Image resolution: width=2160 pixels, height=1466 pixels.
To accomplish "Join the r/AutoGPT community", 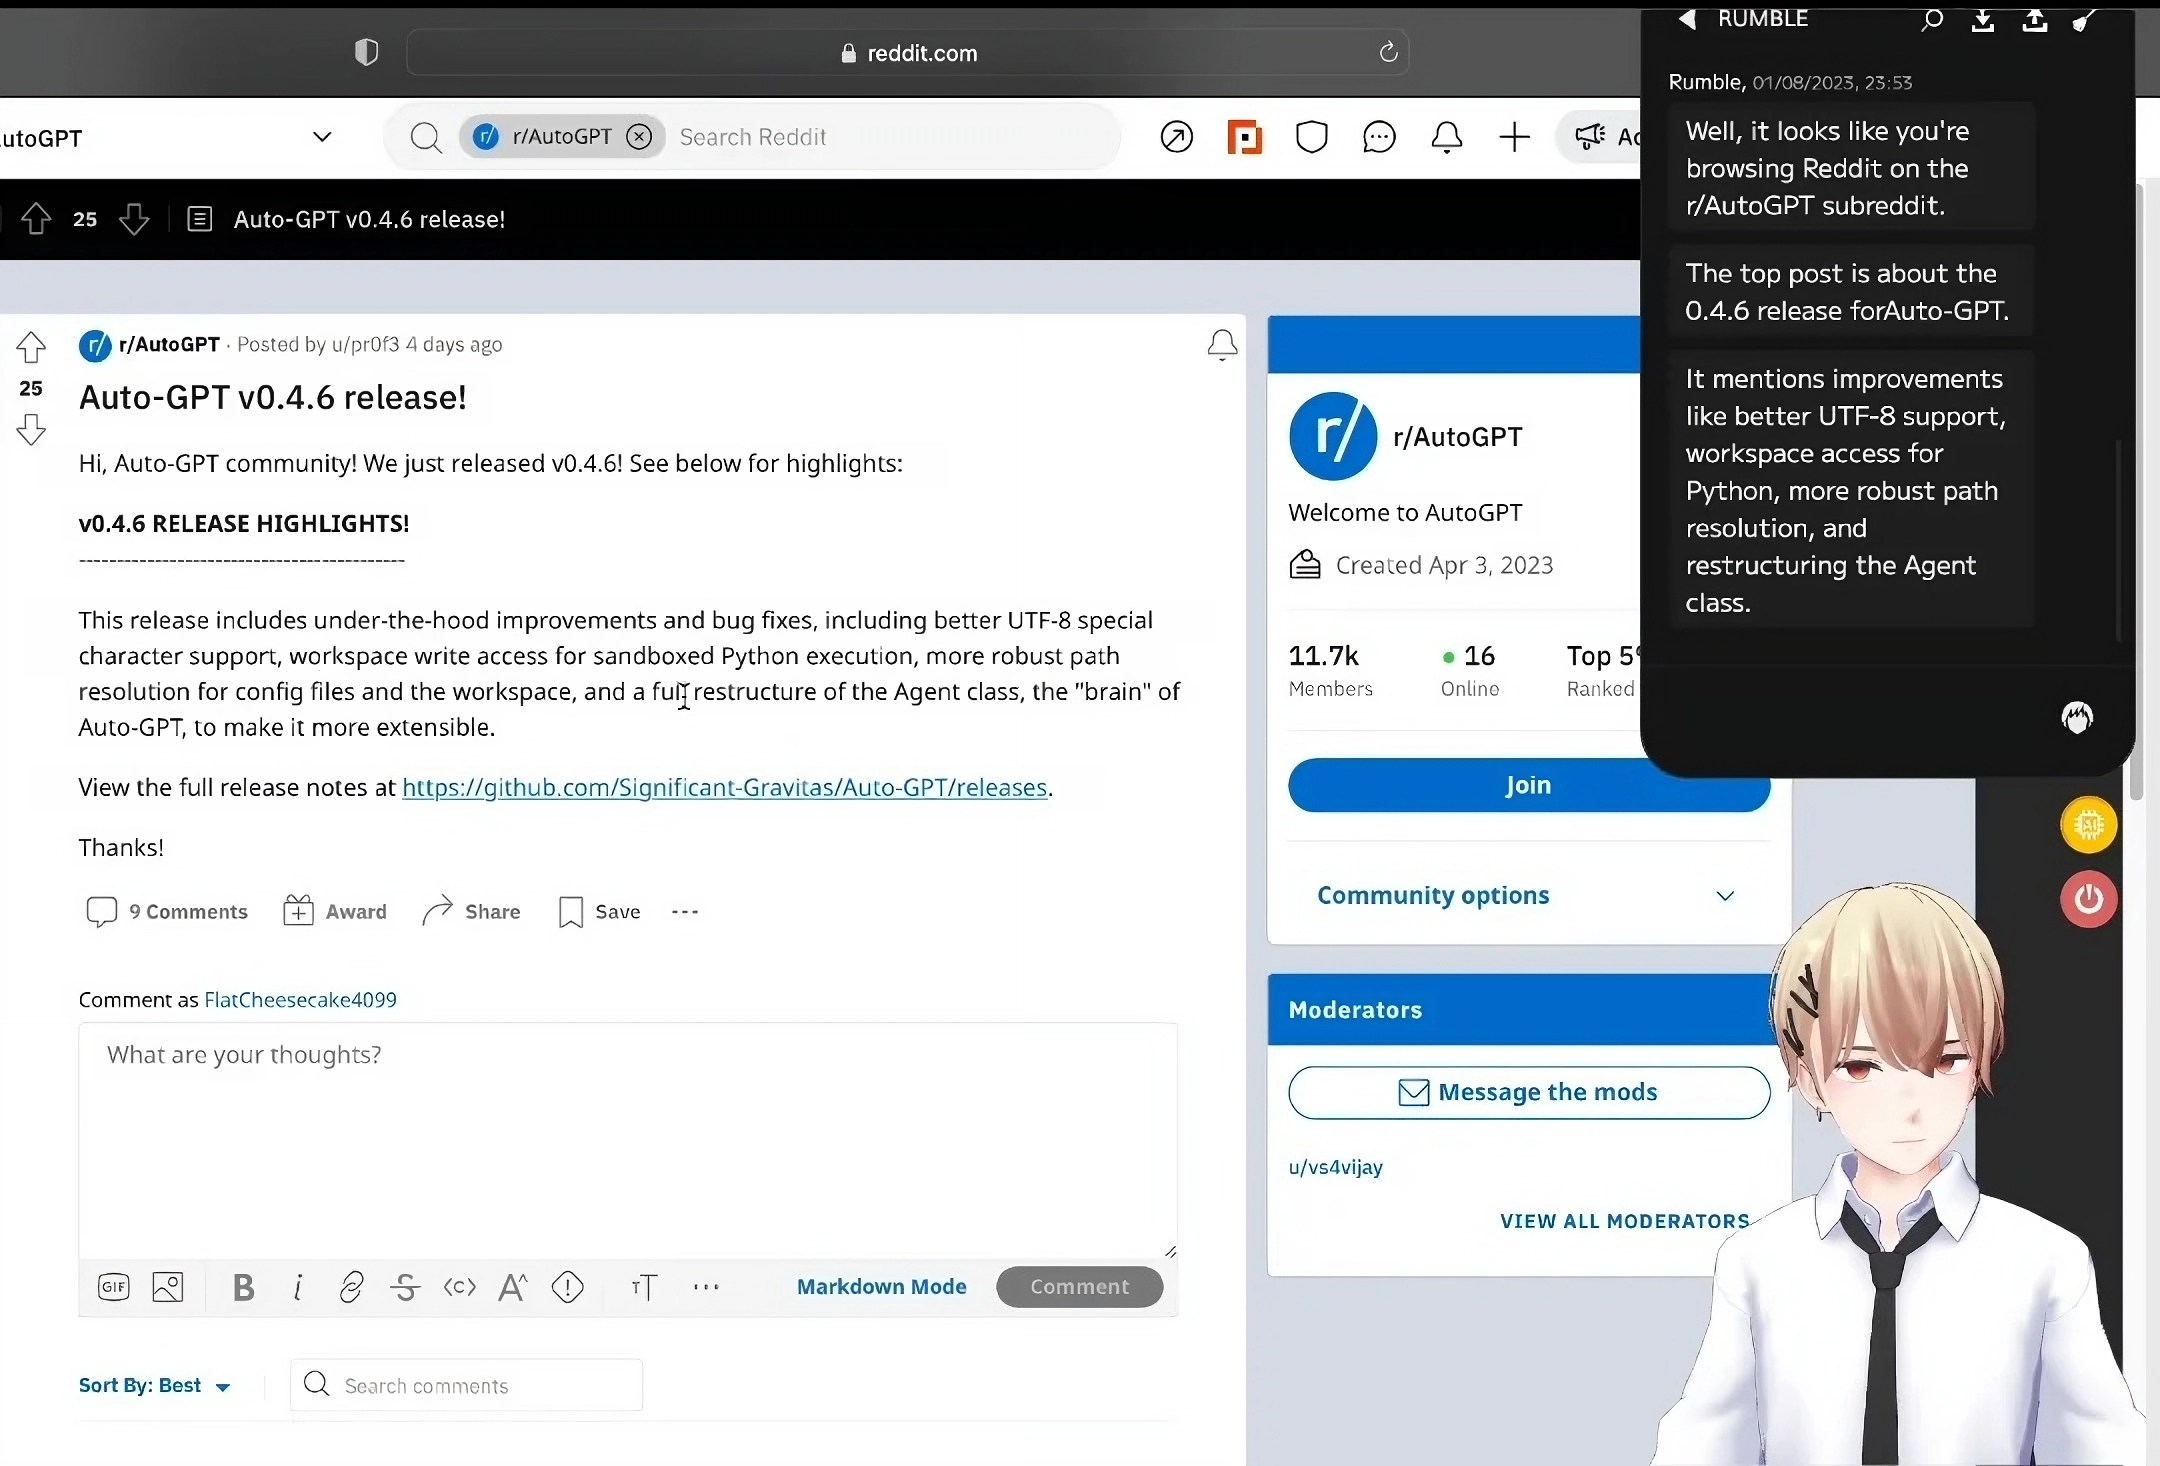I will click(x=1528, y=785).
